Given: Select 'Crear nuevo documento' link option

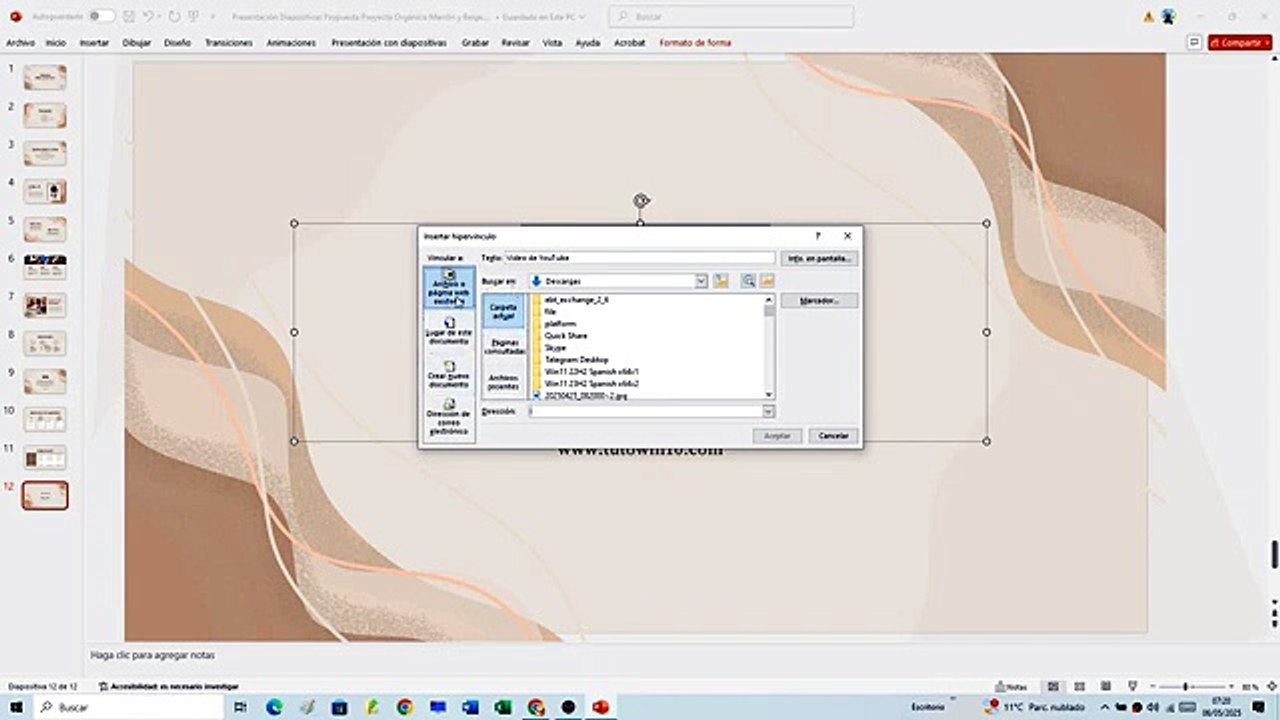Looking at the screenshot, I should click(449, 375).
